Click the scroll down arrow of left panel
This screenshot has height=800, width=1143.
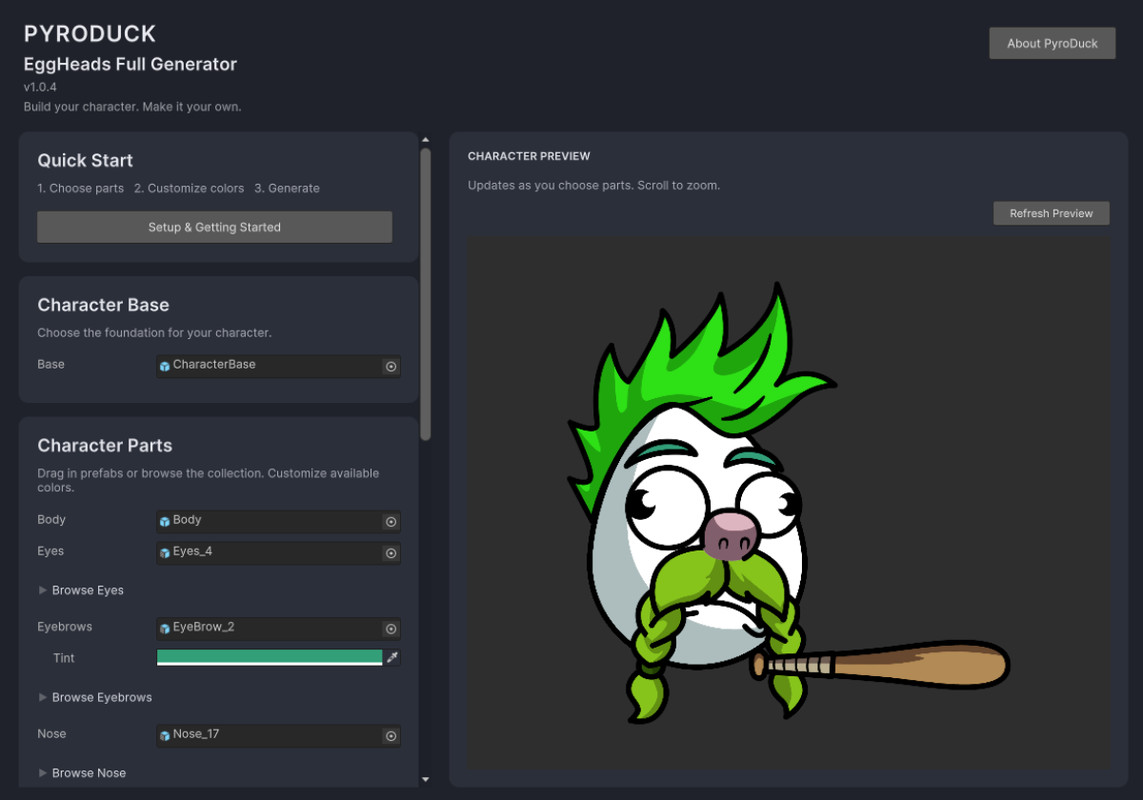(426, 780)
